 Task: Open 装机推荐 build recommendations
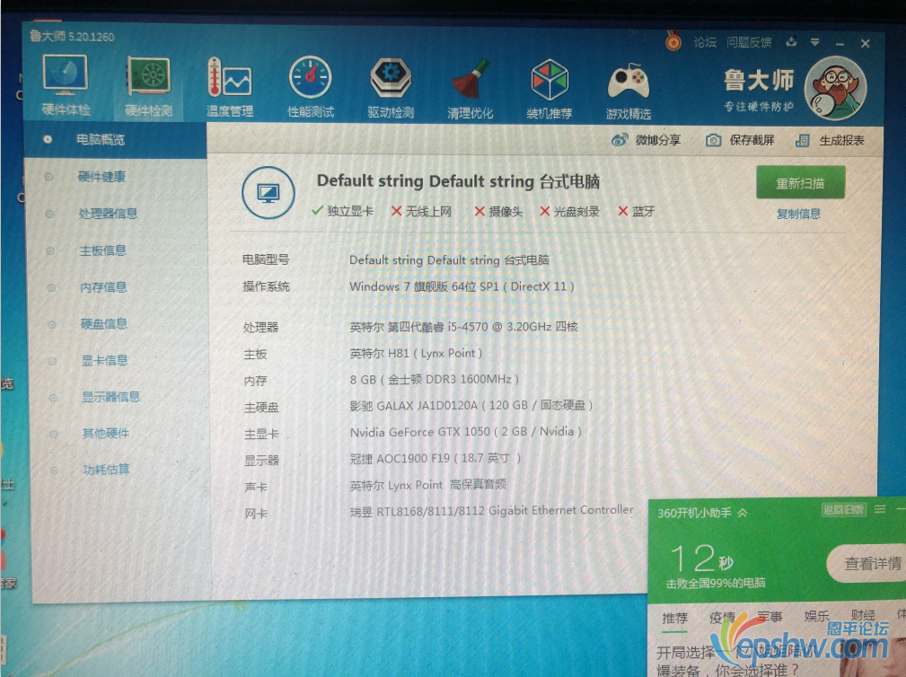pos(549,90)
